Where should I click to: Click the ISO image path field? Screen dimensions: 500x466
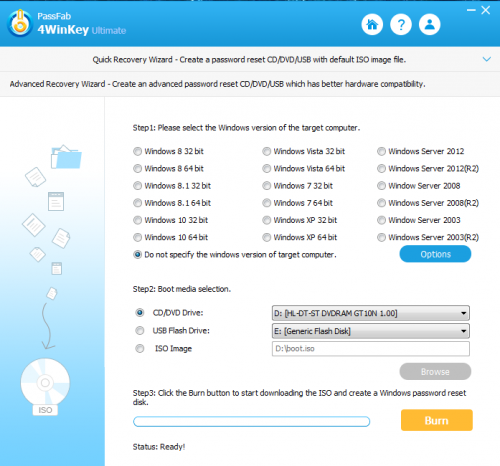371,349
